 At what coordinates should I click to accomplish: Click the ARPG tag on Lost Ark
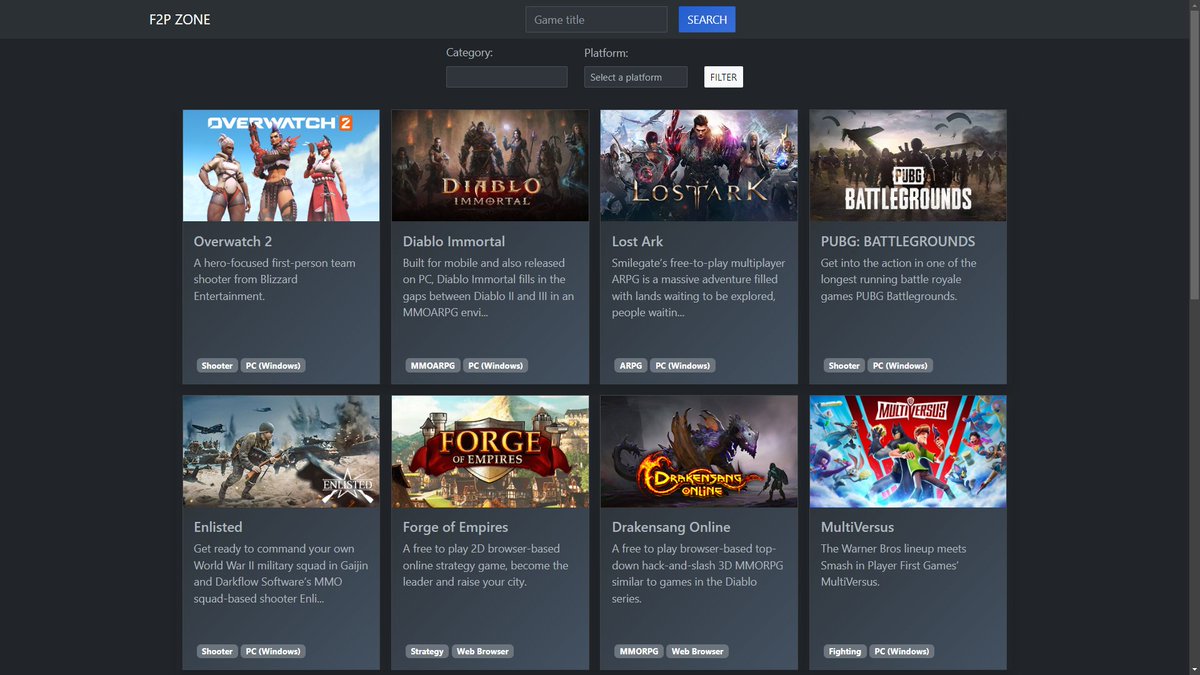[631, 366]
